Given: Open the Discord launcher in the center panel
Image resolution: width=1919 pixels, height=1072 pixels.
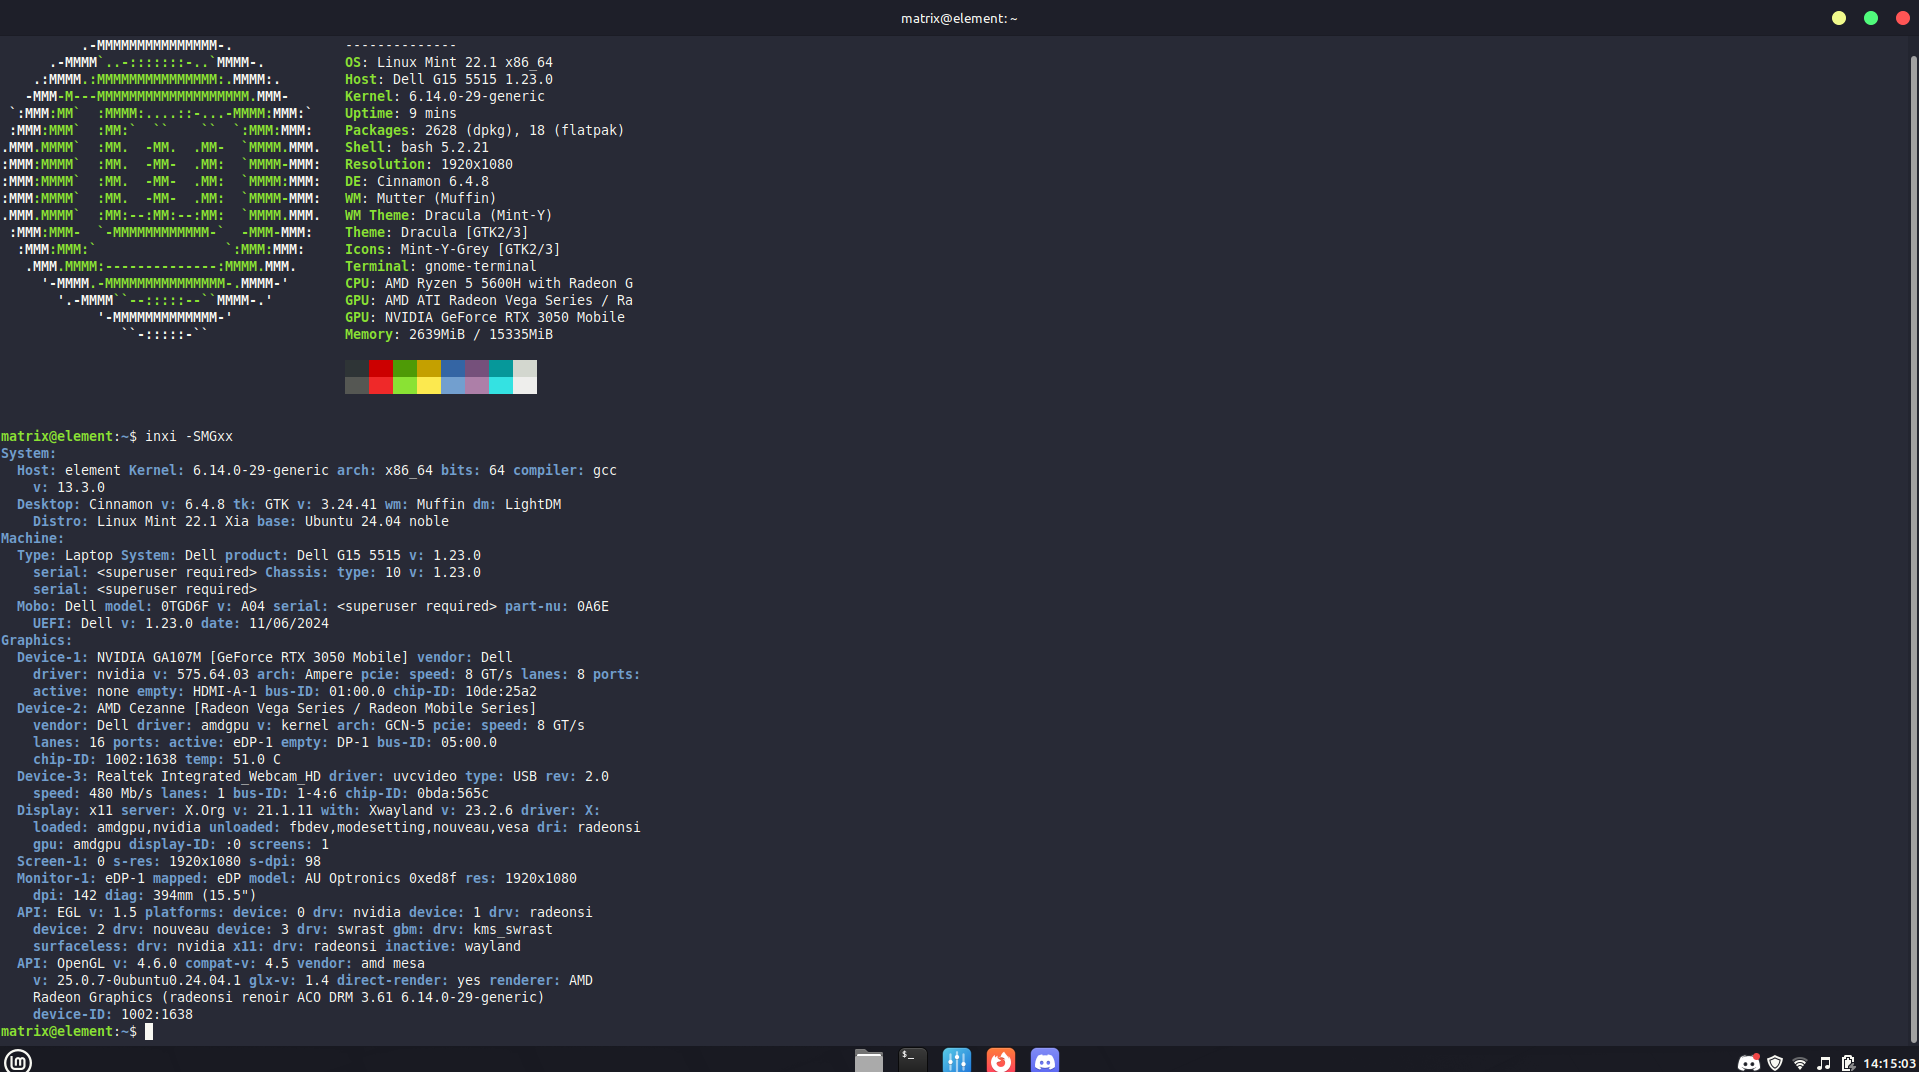Looking at the screenshot, I should (1044, 1060).
